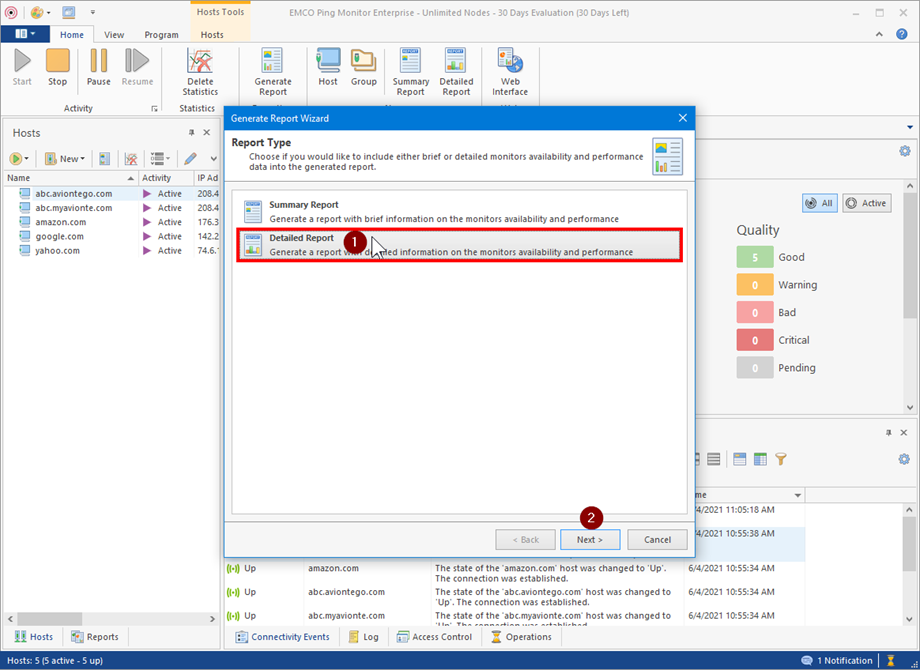Screen dimensions: 920x670
Task: Click Next in the Generate Report Wizard
Action: click(x=590, y=540)
